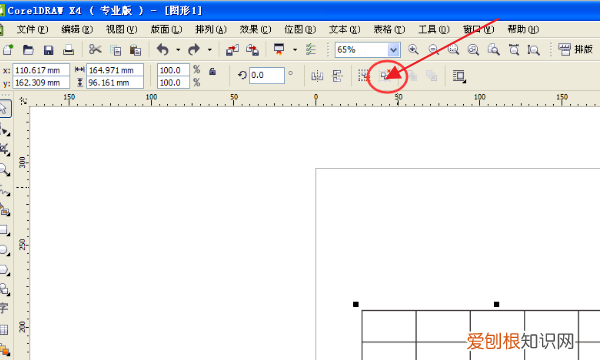Image resolution: width=600 pixels, height=360 pixels.
Task: Click the Undo arrow icon
Action: tap(163, 49)
